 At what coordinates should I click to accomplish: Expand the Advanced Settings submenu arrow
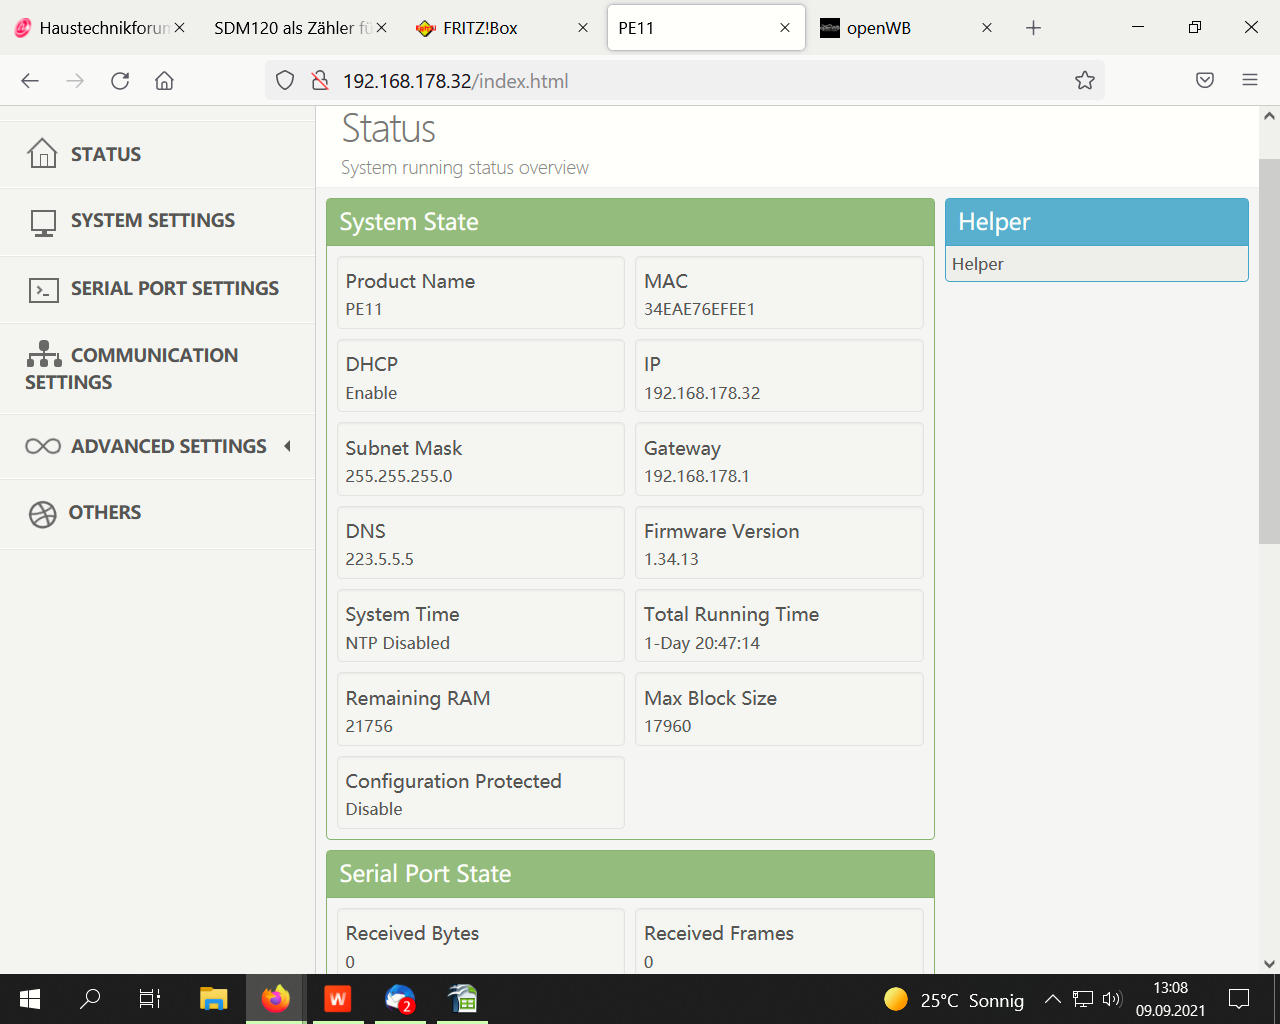tap(288, 446)
